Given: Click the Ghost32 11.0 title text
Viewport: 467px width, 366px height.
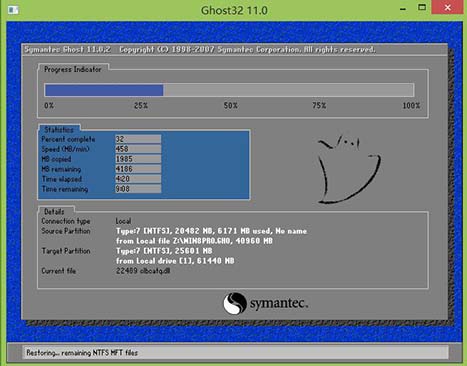Looking at the screenshot, I should pos(234,10).
